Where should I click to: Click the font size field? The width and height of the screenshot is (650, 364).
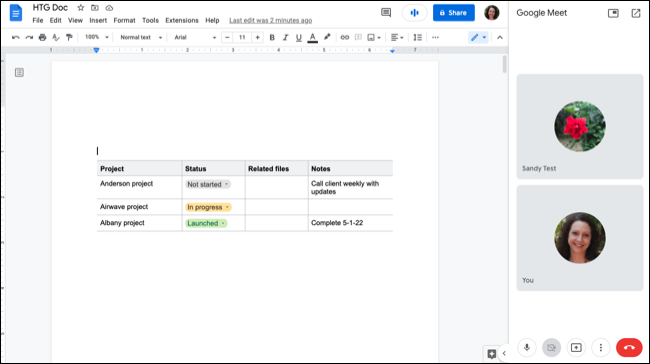tap(242, 37)
